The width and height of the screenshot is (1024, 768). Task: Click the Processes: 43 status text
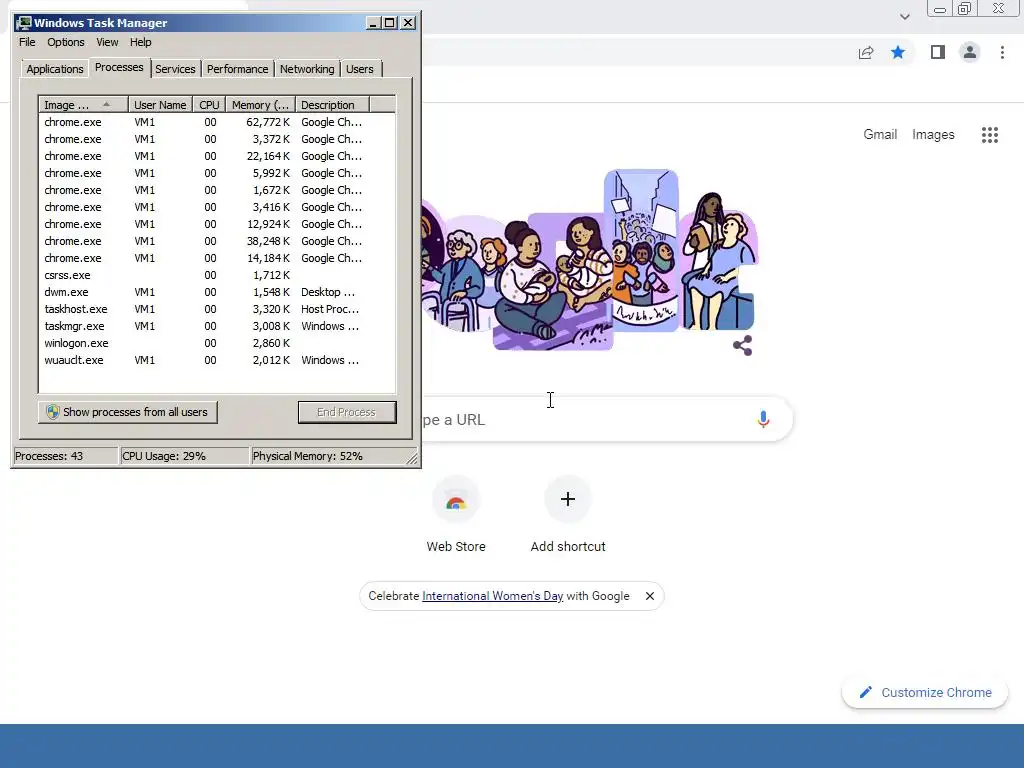click(49, 456)
